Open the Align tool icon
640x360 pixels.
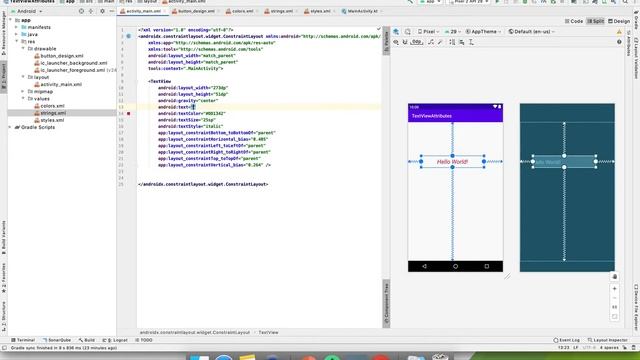[462, 42]
